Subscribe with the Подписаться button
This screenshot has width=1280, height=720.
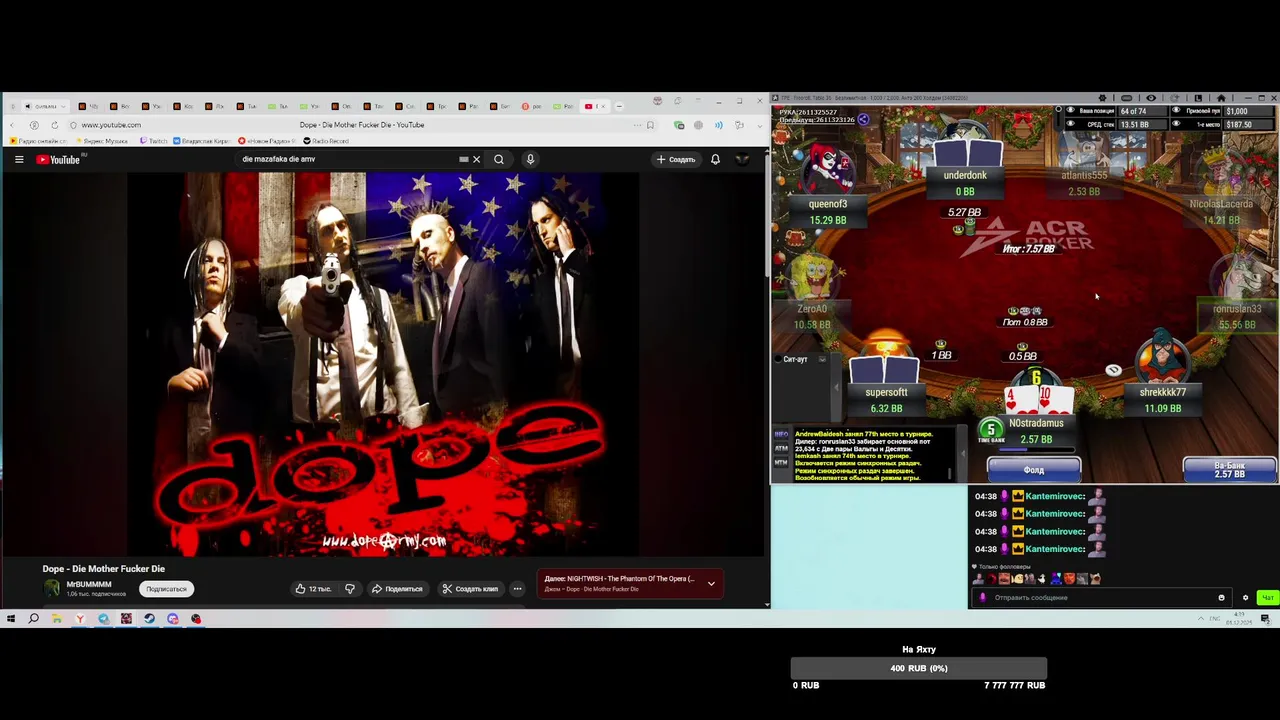[166, 589]
